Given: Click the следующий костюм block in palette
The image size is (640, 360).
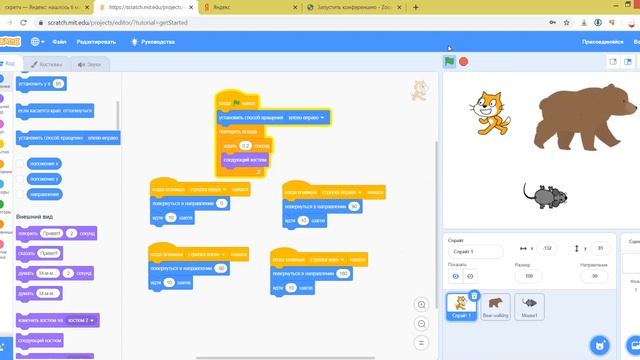Looking at the screenshot, I should [x=40, y=340].
